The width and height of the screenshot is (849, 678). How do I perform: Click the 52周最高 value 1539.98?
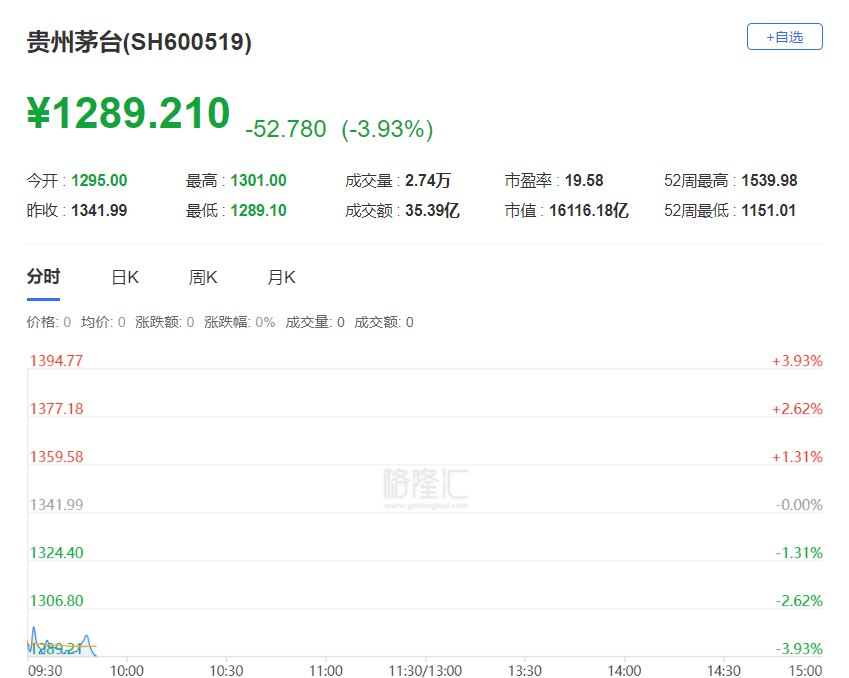tap(769, 180)
